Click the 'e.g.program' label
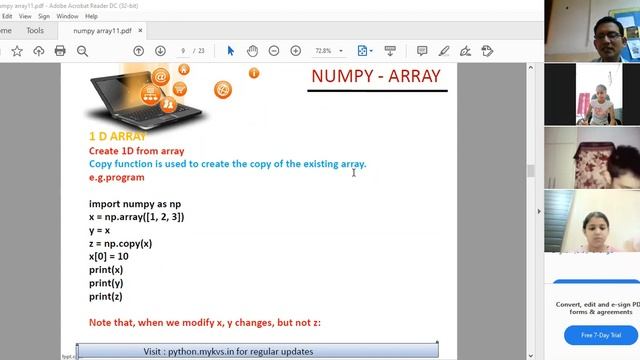Image resolution: width=640 pixels, height=360 pixels. tap(116, 177)
